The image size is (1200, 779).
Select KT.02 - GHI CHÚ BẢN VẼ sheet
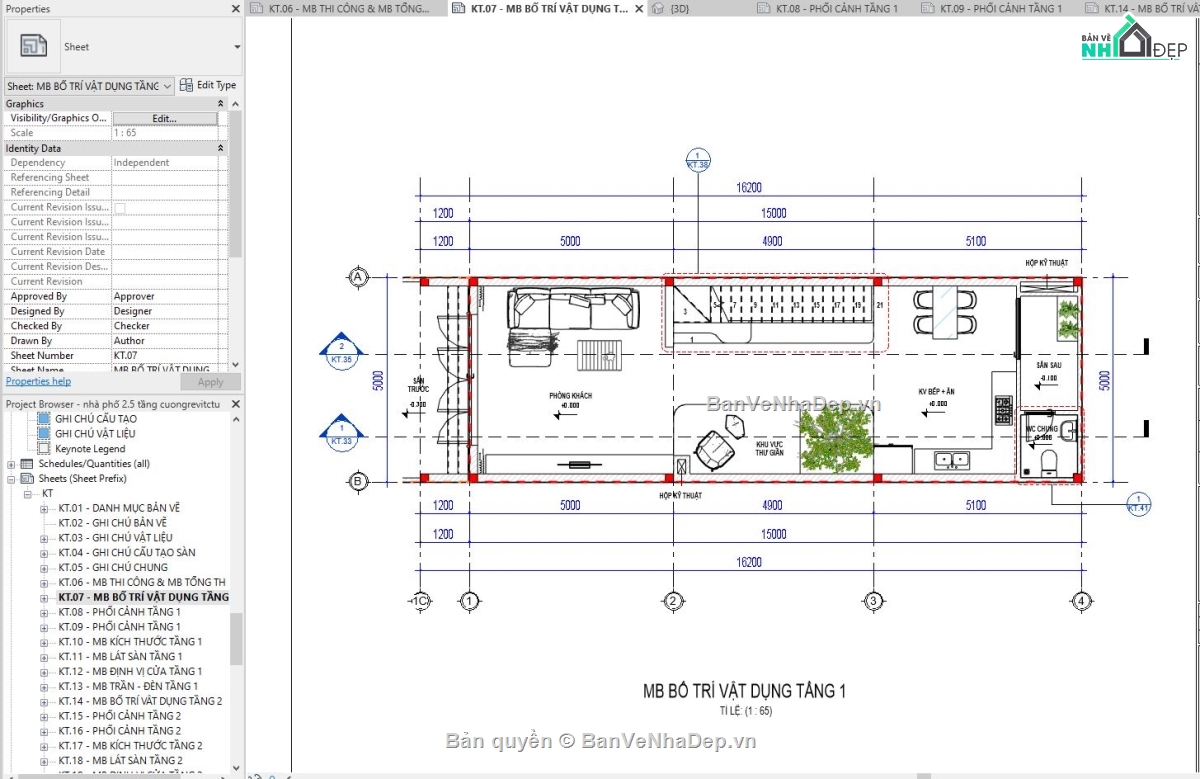click(112, 523)
